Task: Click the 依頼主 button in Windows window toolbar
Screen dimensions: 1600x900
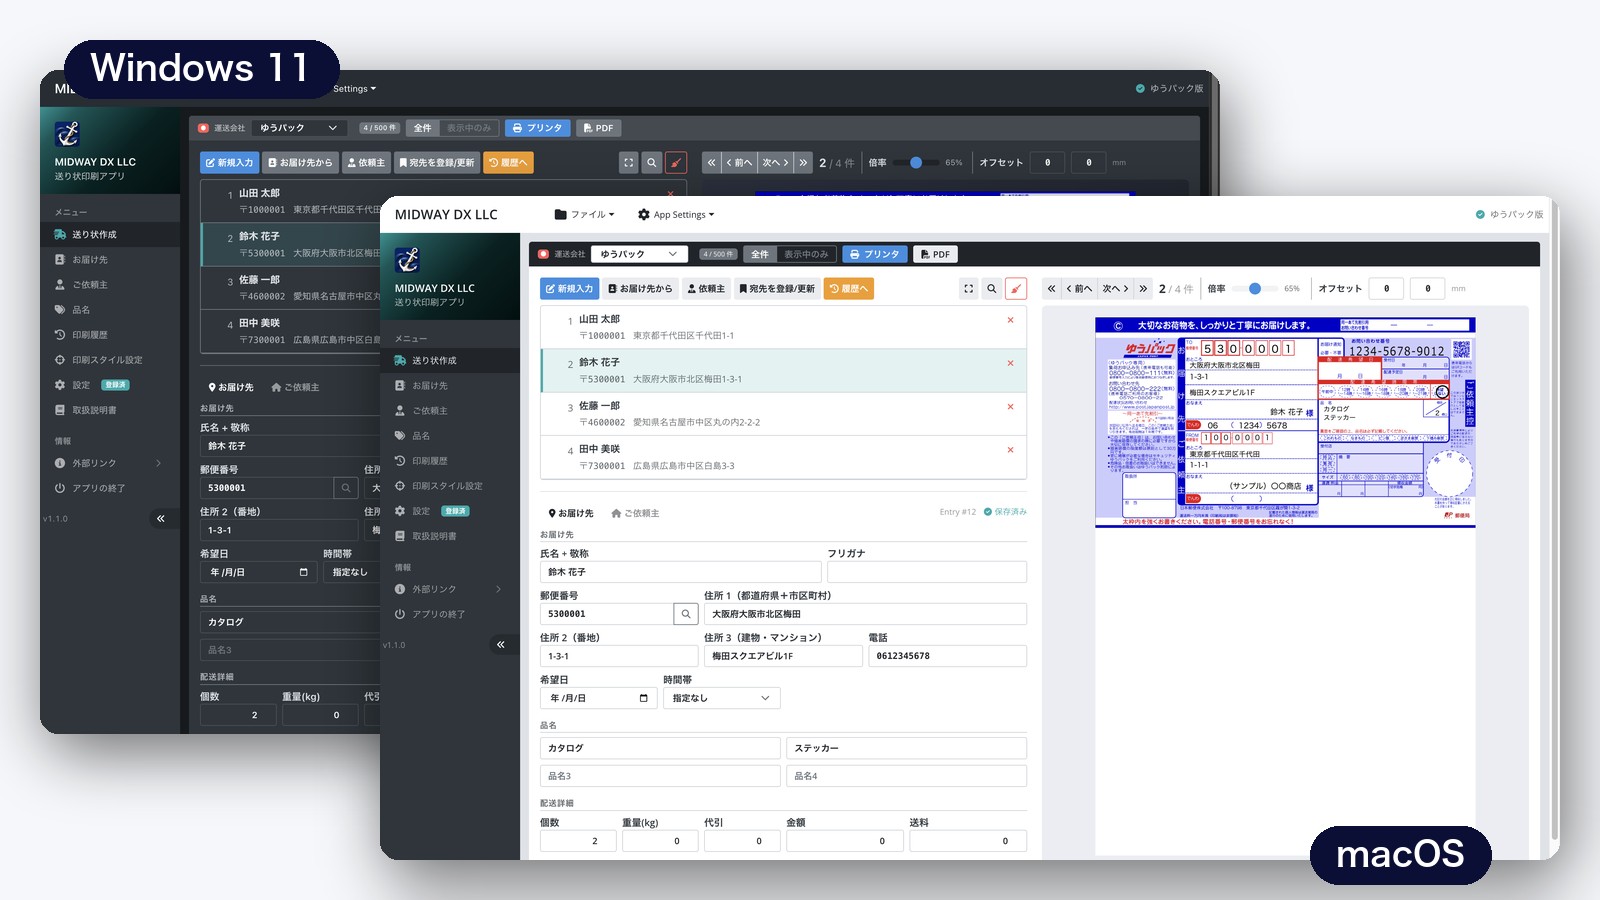Action: 366,162
